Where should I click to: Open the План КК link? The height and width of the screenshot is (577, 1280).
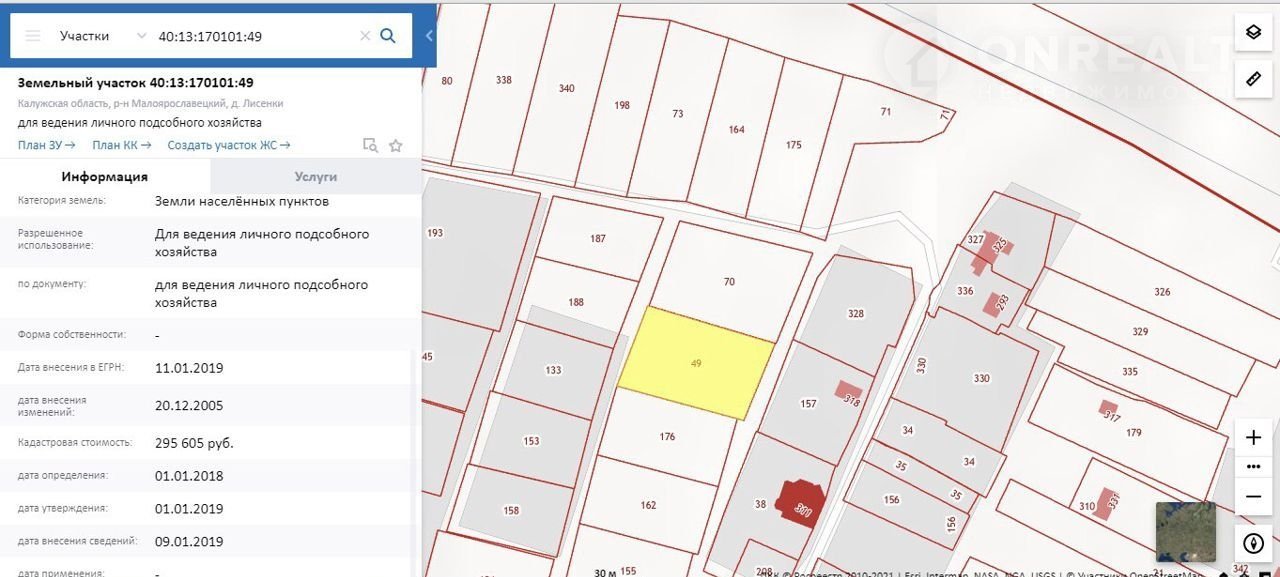[121, 145]
